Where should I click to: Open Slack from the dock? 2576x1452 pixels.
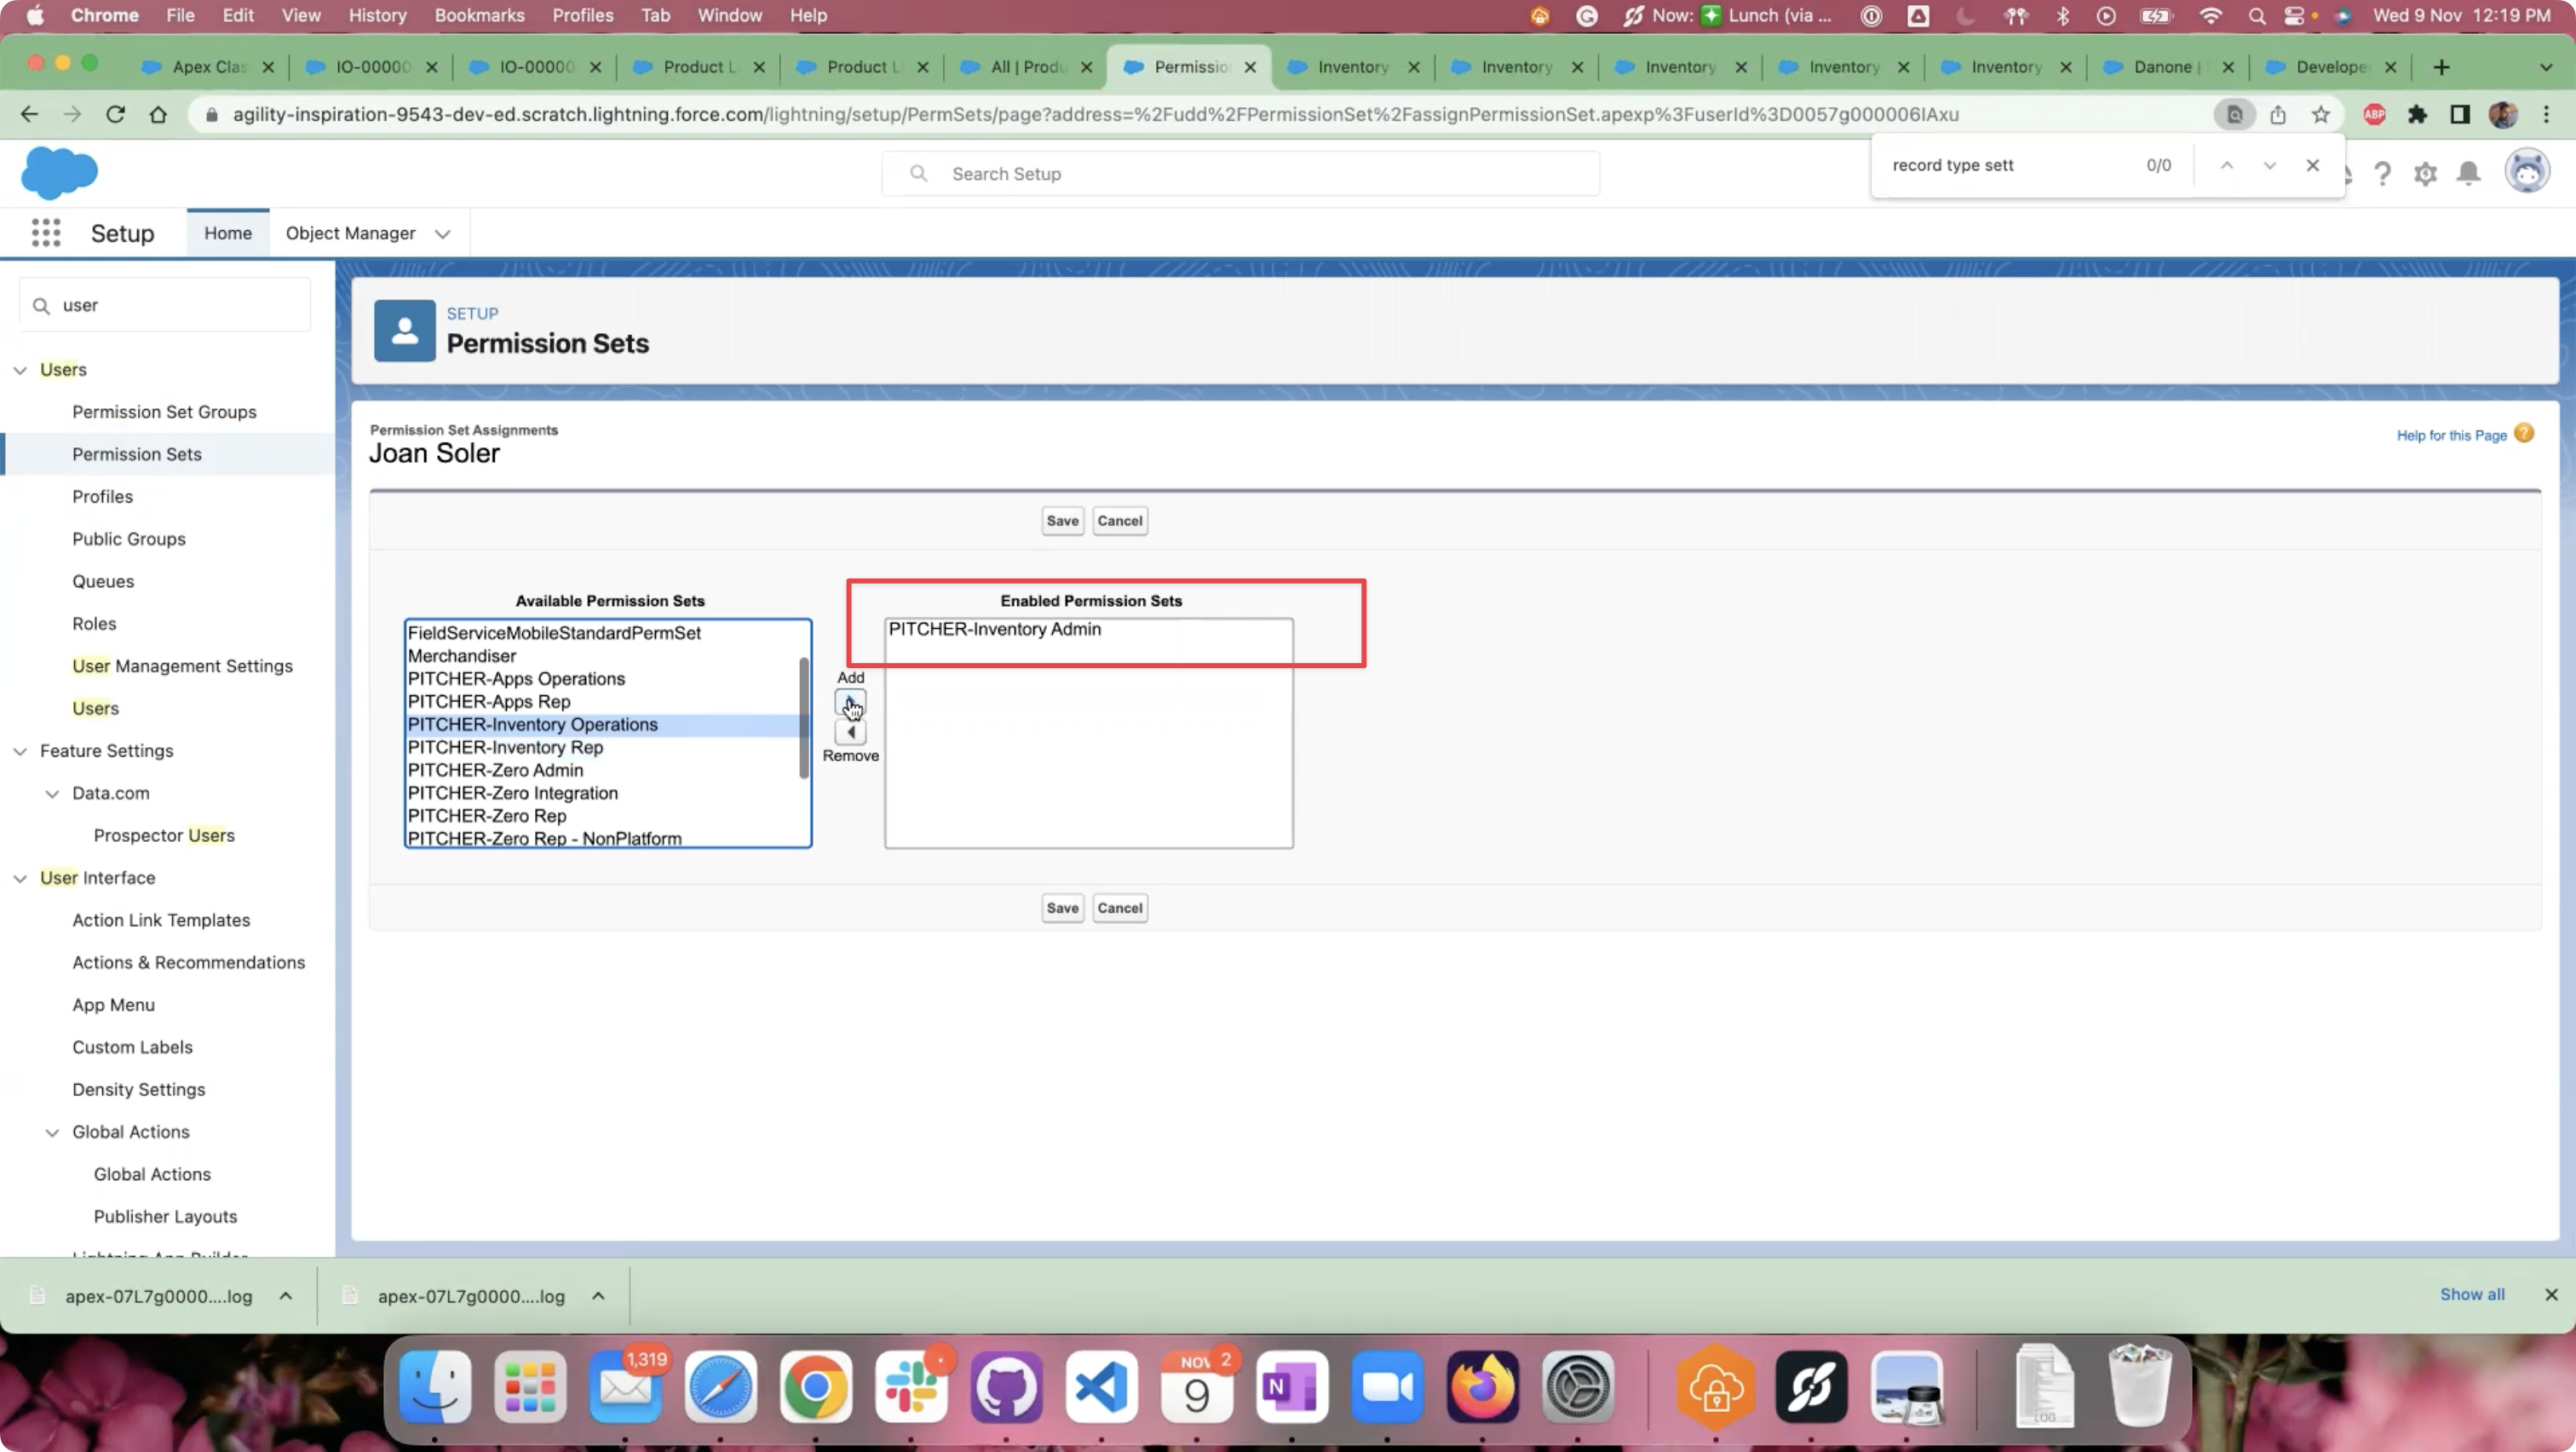click(x=911, y=1387)
